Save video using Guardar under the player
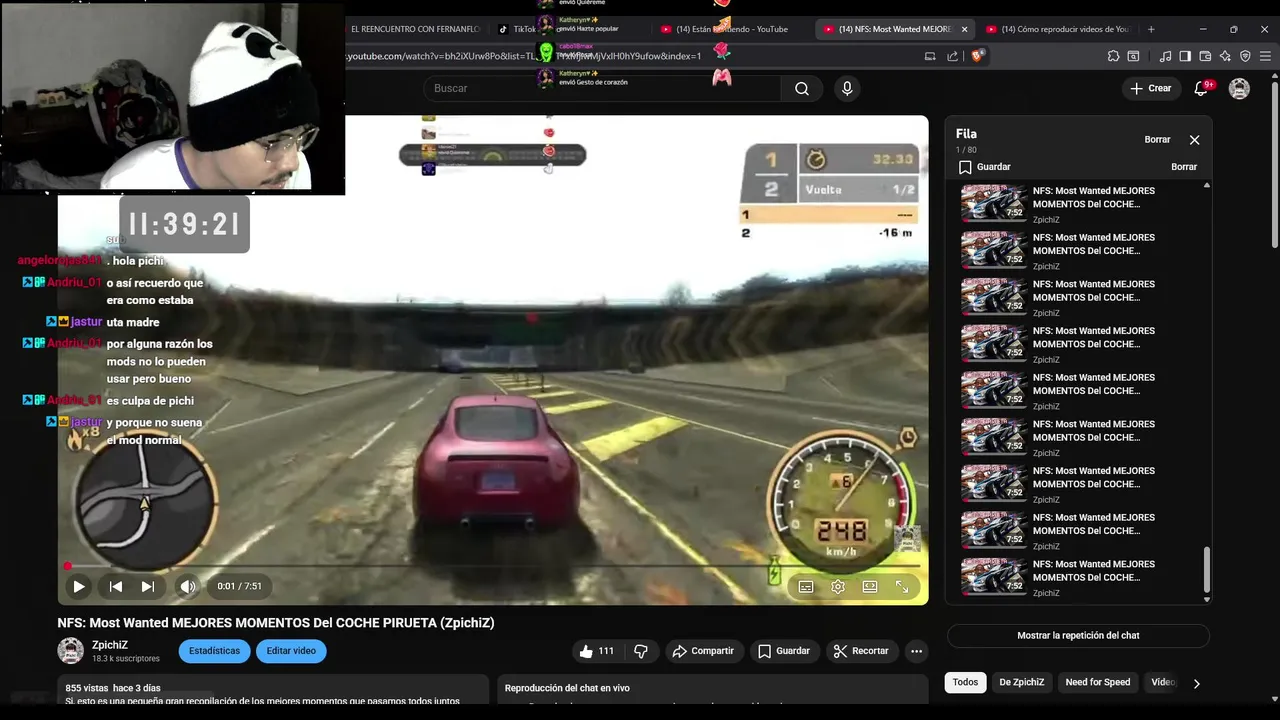This screenshot has height=720, width=1280. [x=784, y=651]
